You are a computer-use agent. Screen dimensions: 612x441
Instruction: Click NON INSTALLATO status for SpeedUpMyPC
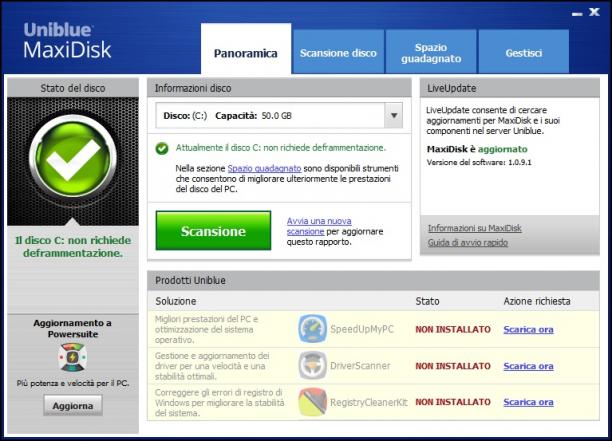453,329
